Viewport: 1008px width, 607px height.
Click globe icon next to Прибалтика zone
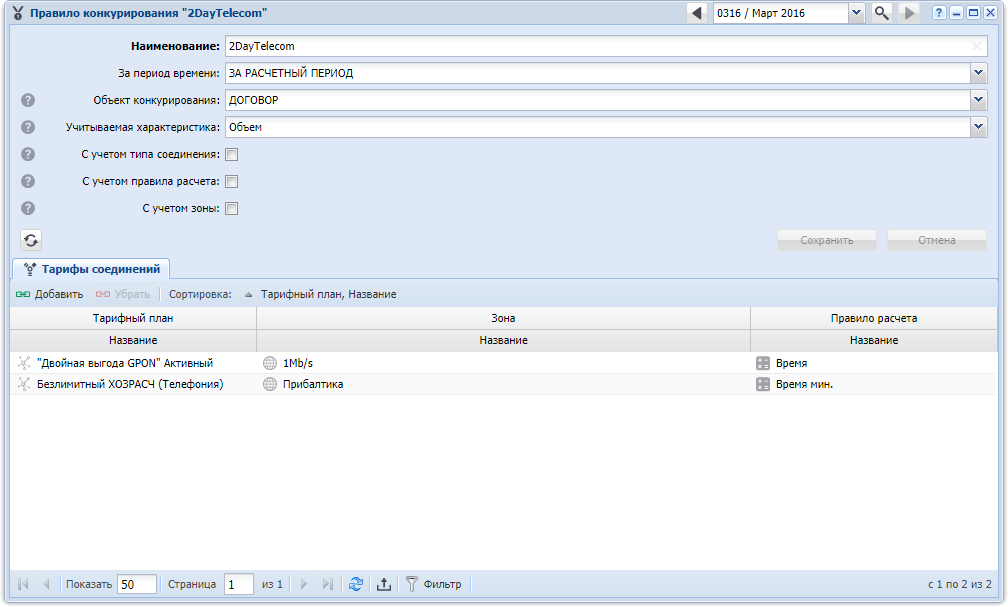click(270, 385)
